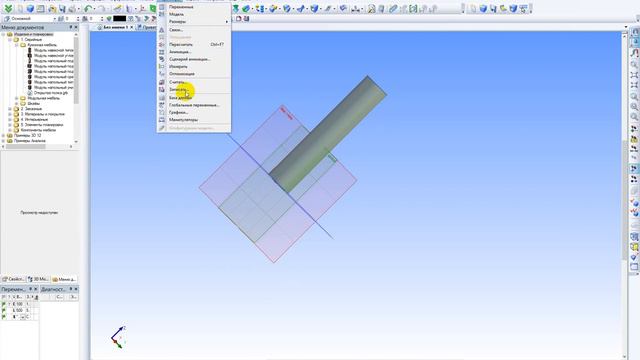Expand the 'Шкафы' folder
Image resolution: width=640 pixels, height=360 pixels.
pos(17,104)
